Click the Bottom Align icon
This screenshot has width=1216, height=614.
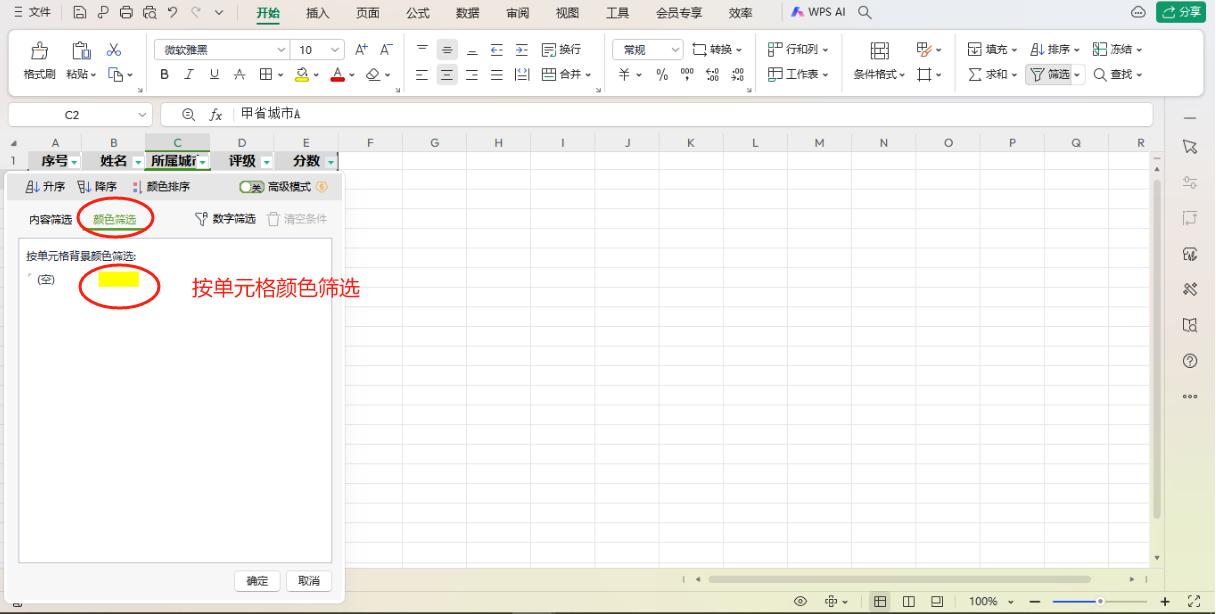click(473, 50)
